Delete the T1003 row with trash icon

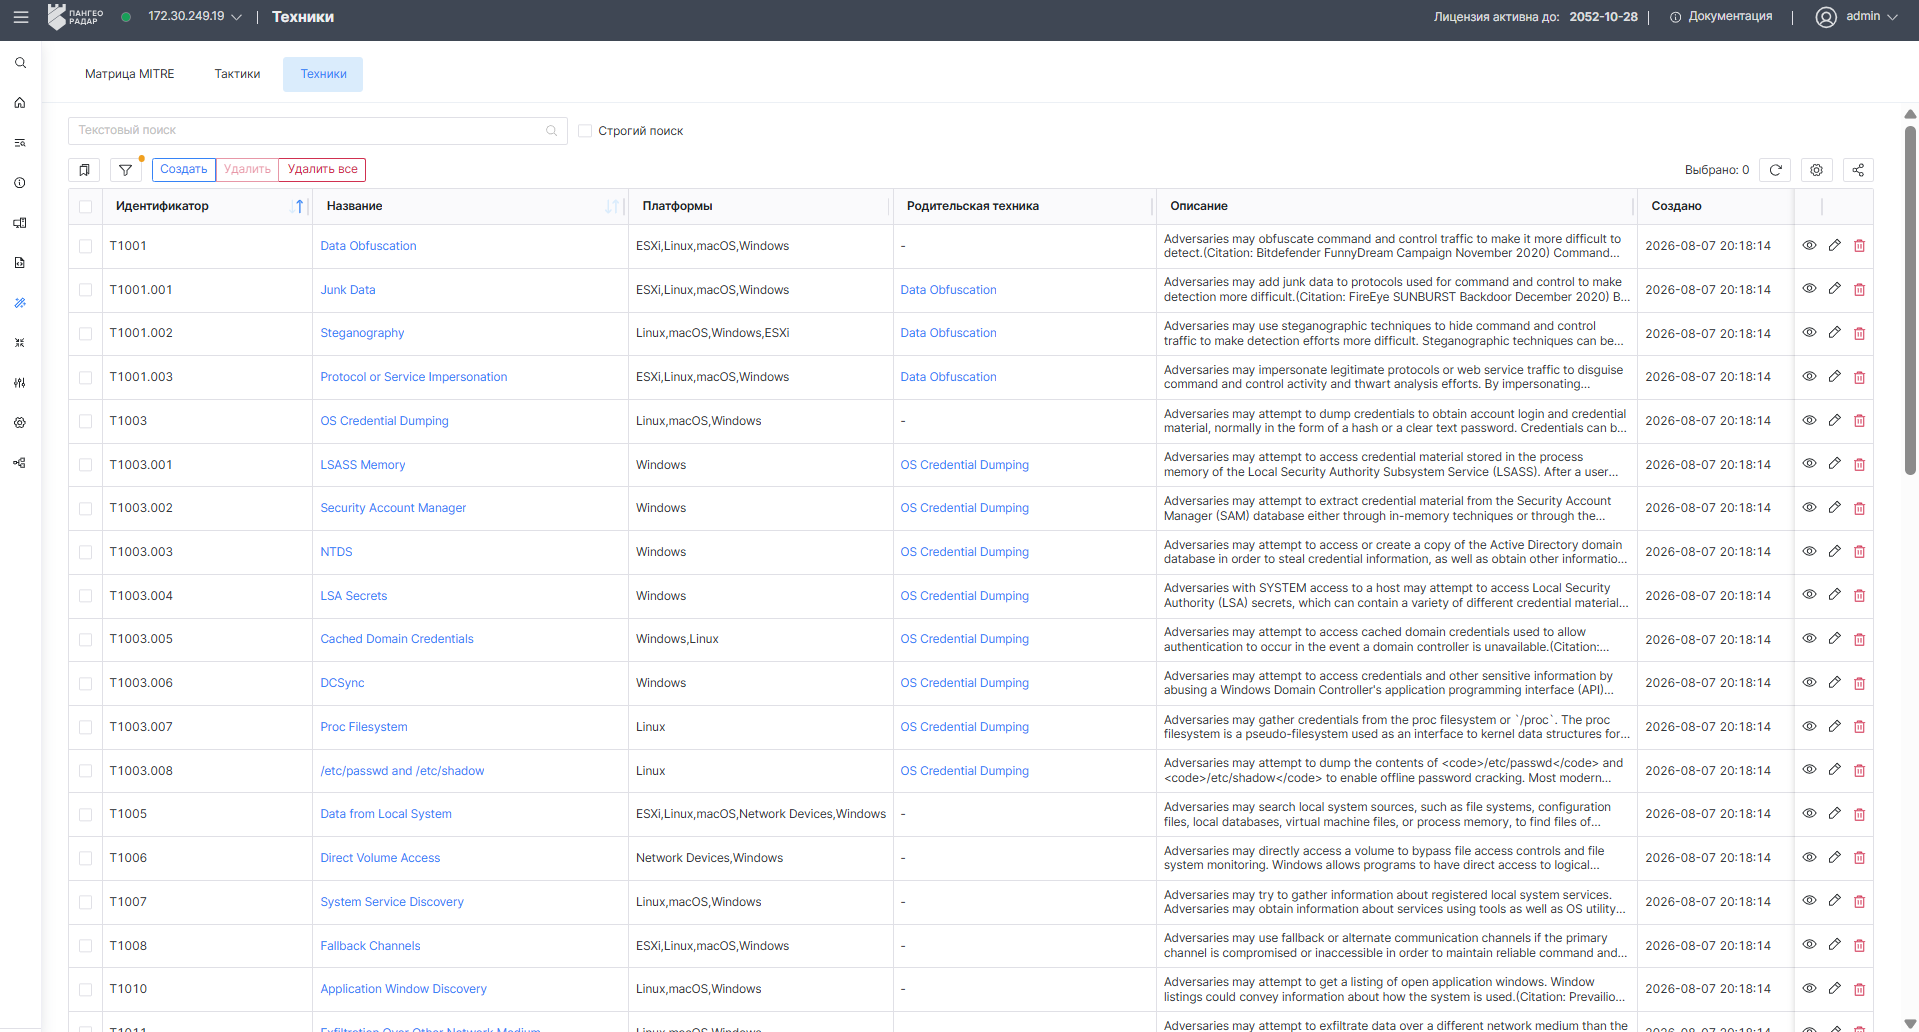point(1859,421)
